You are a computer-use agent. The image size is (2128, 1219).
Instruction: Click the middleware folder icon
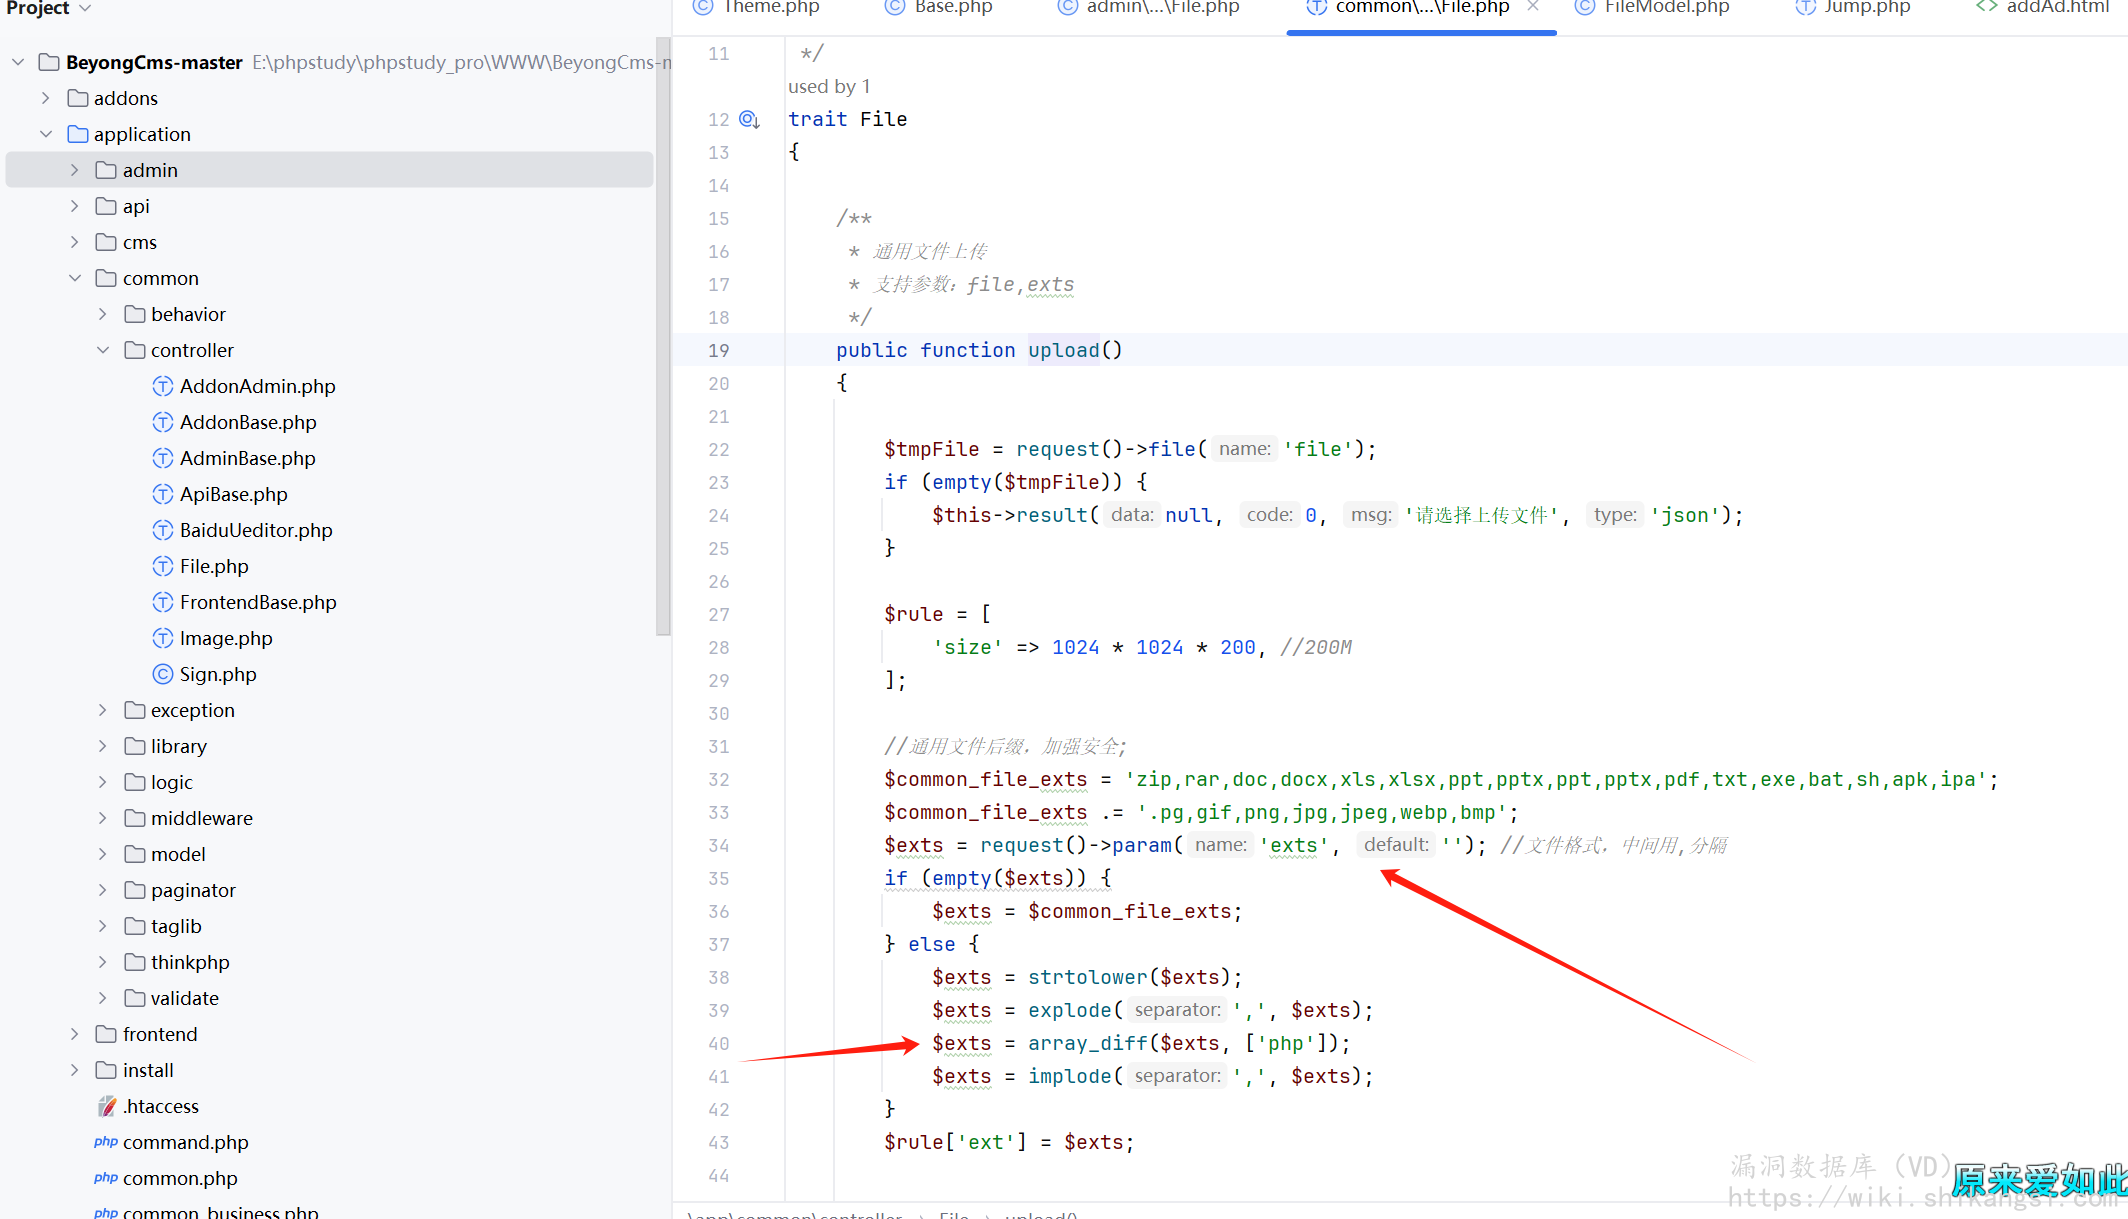coord(135,818)
